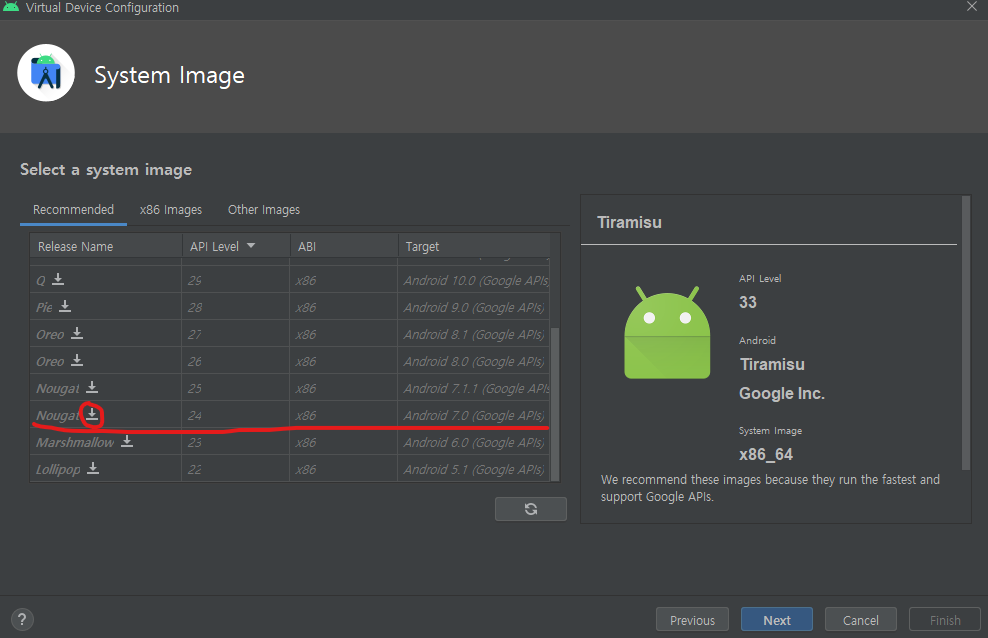Click the Google Inc. vendor text
The image size is (988, 638).
[782, 393]
